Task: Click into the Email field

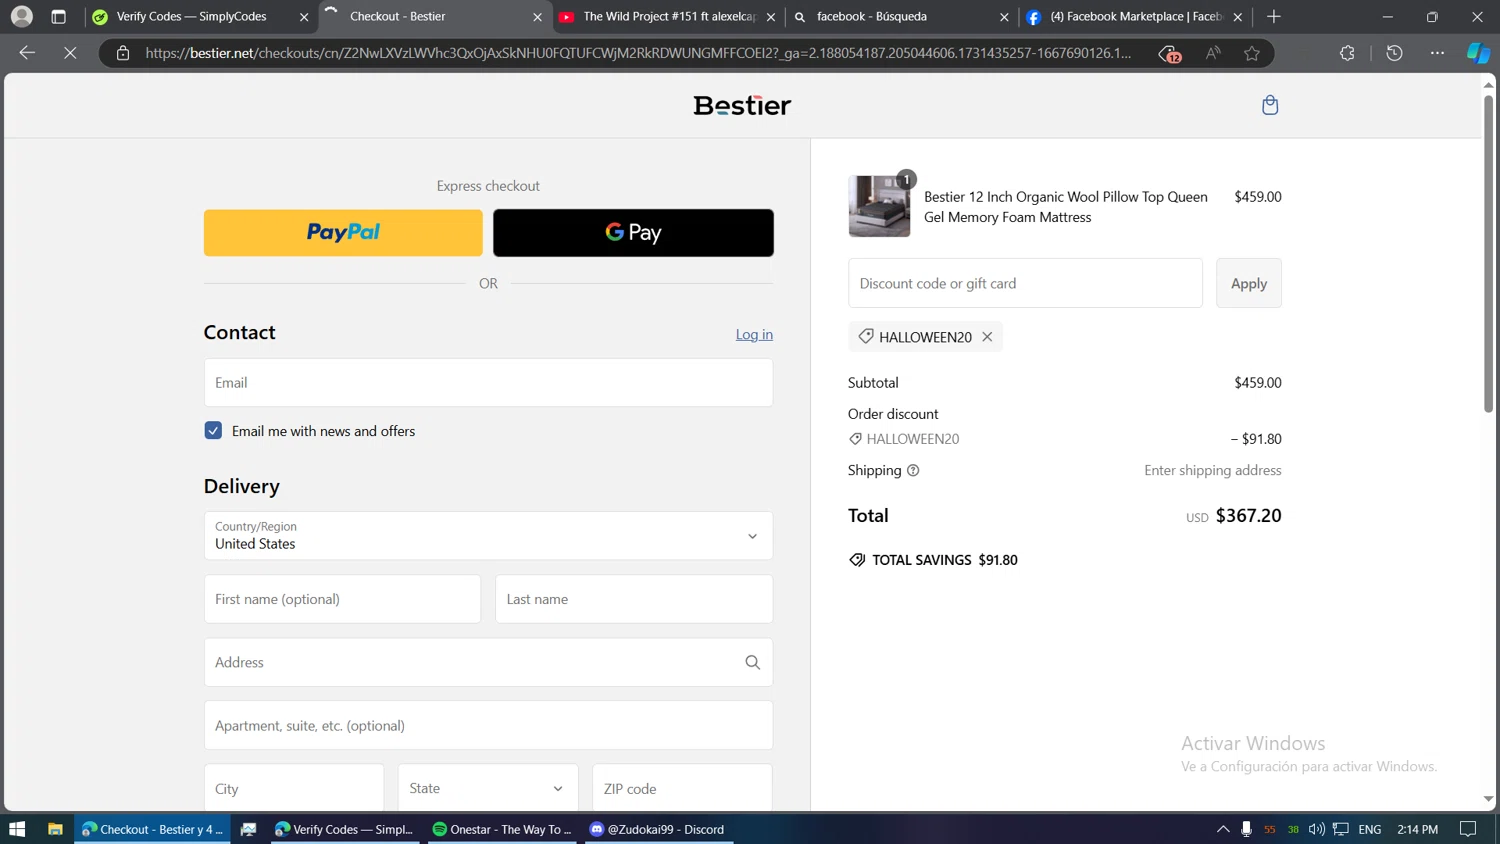Action: click(488, 382)
